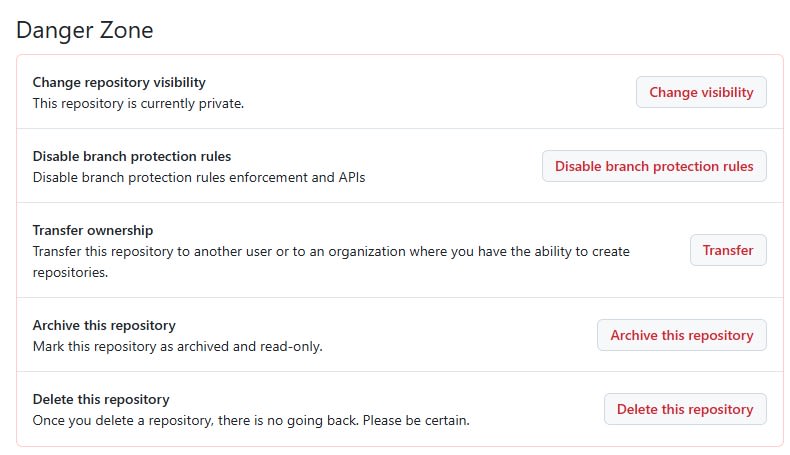The image size is (790, 455).
Task: Click the Danger Zone section heading
Action: tap(85, 30)
